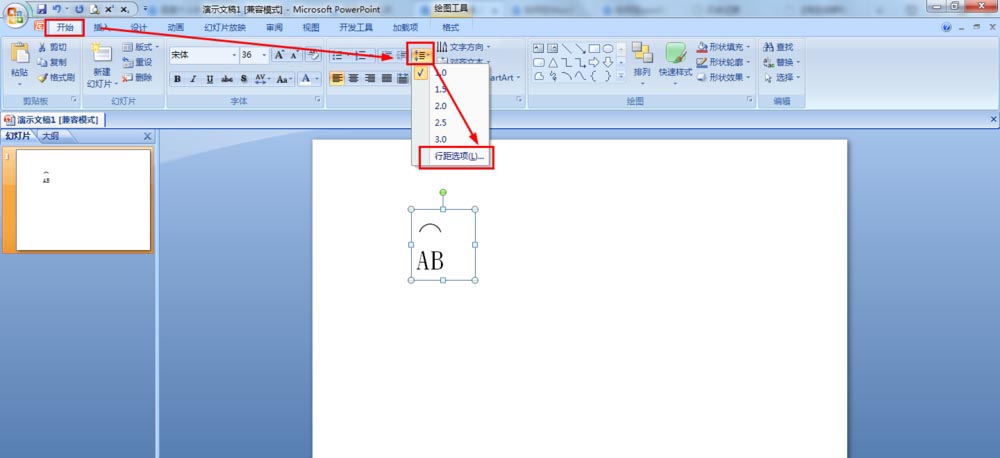The image size is (1000, 458).
Task: Open the line spacing dropdown button
Action: pos(420,55)
